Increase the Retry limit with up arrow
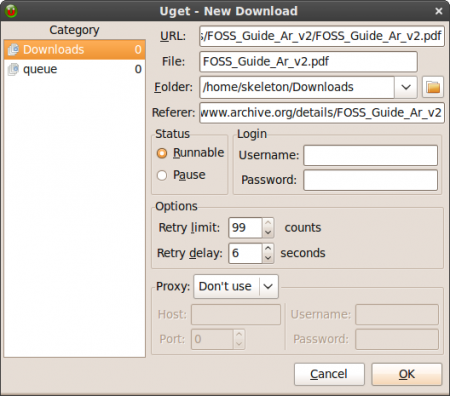Image resolution: width=450 pixels, height=396 pixels. click(x=268, y=223)
